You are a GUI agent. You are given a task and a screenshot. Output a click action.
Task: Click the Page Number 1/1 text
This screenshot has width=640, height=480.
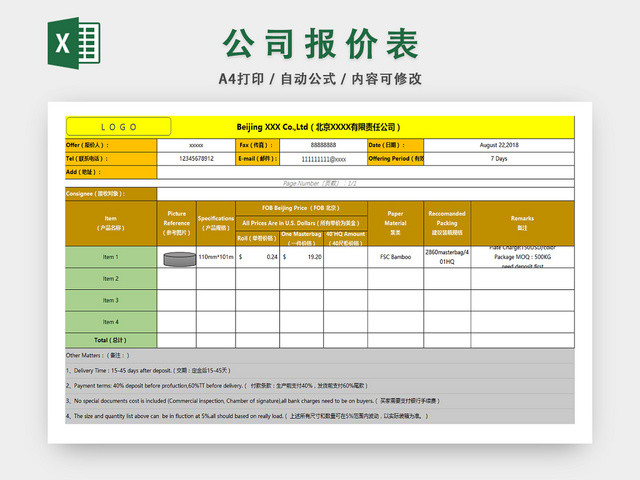320,184
